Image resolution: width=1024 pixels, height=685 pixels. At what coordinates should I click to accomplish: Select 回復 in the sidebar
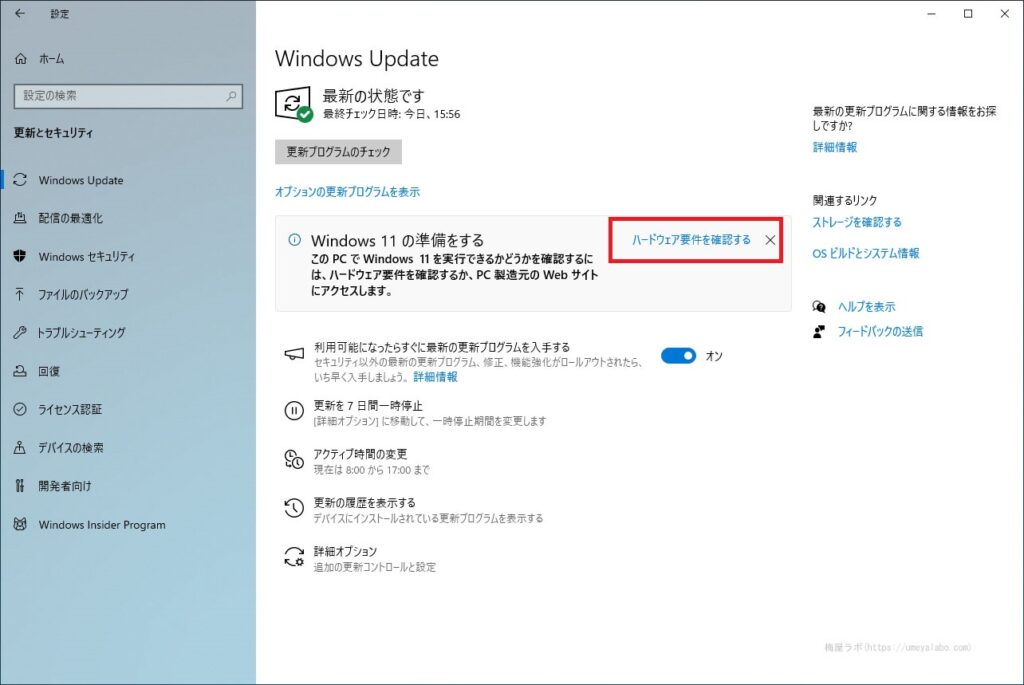(49, 372)
